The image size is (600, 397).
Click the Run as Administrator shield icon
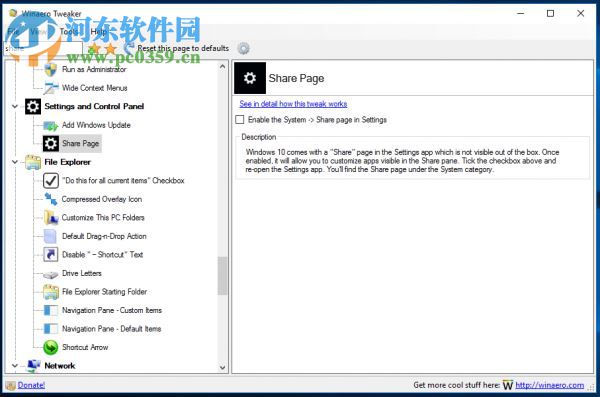pyautogui.click(x=51, y=69)
